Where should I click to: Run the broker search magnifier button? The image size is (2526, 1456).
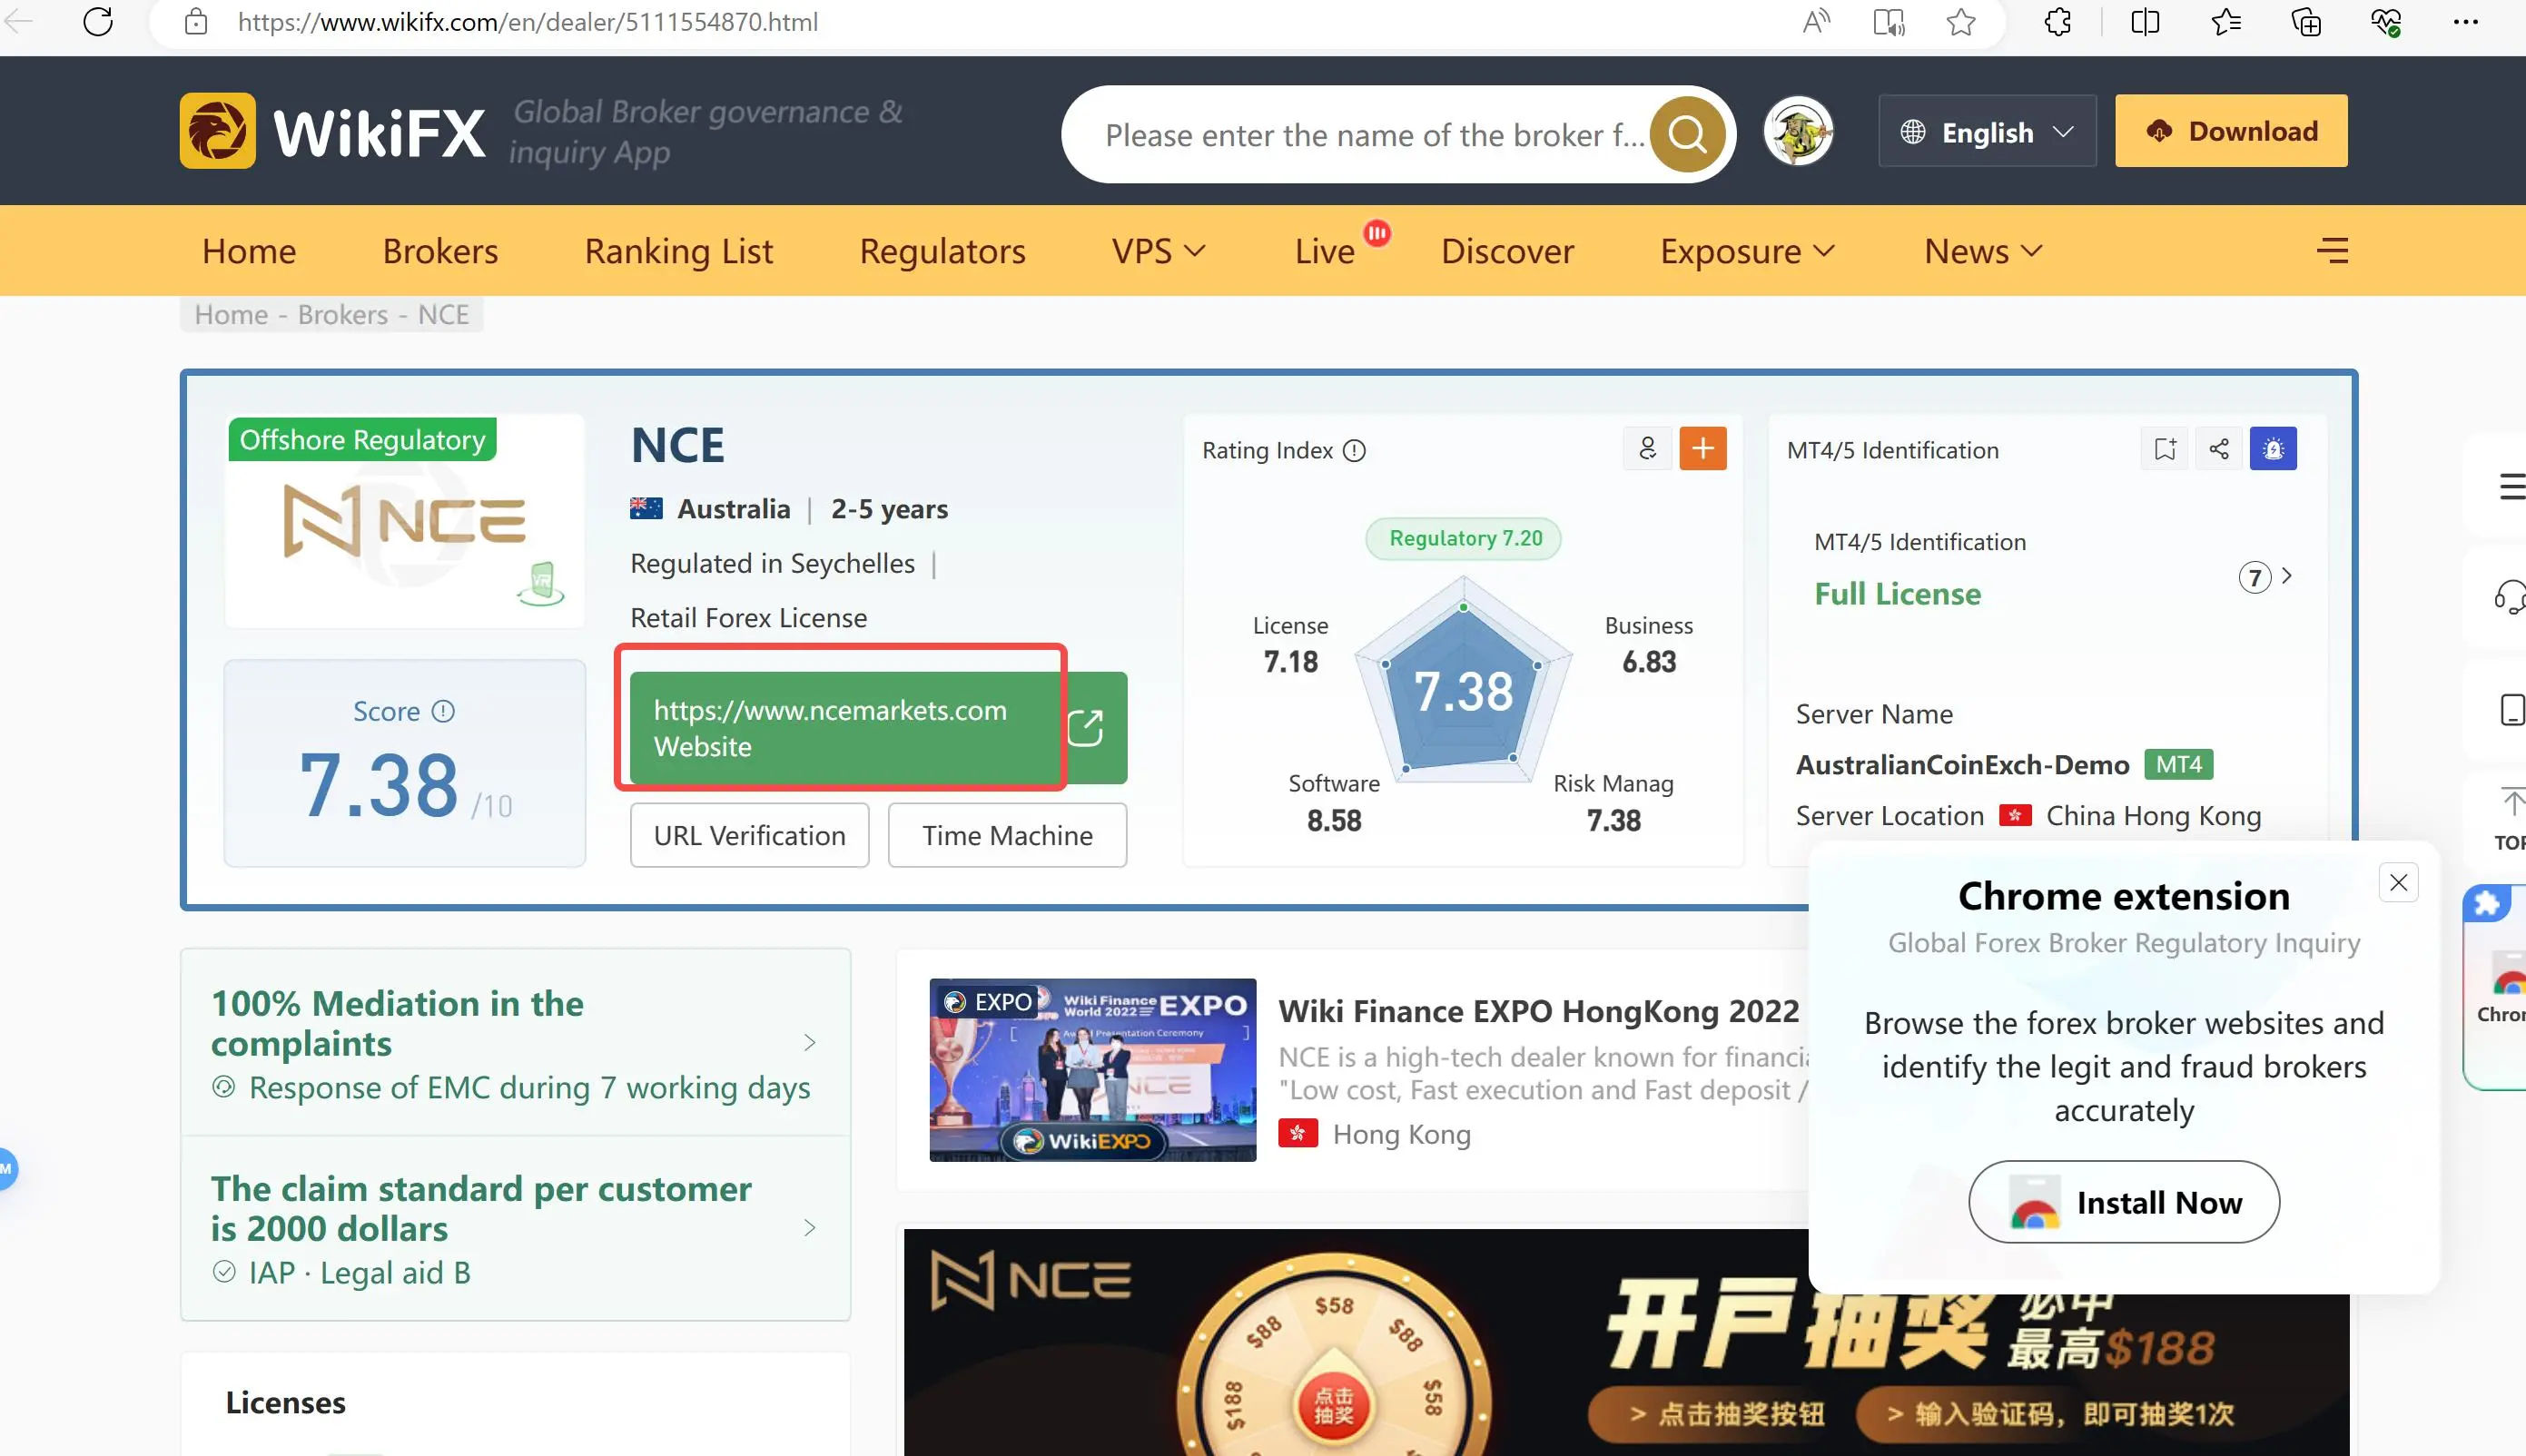1687,134
